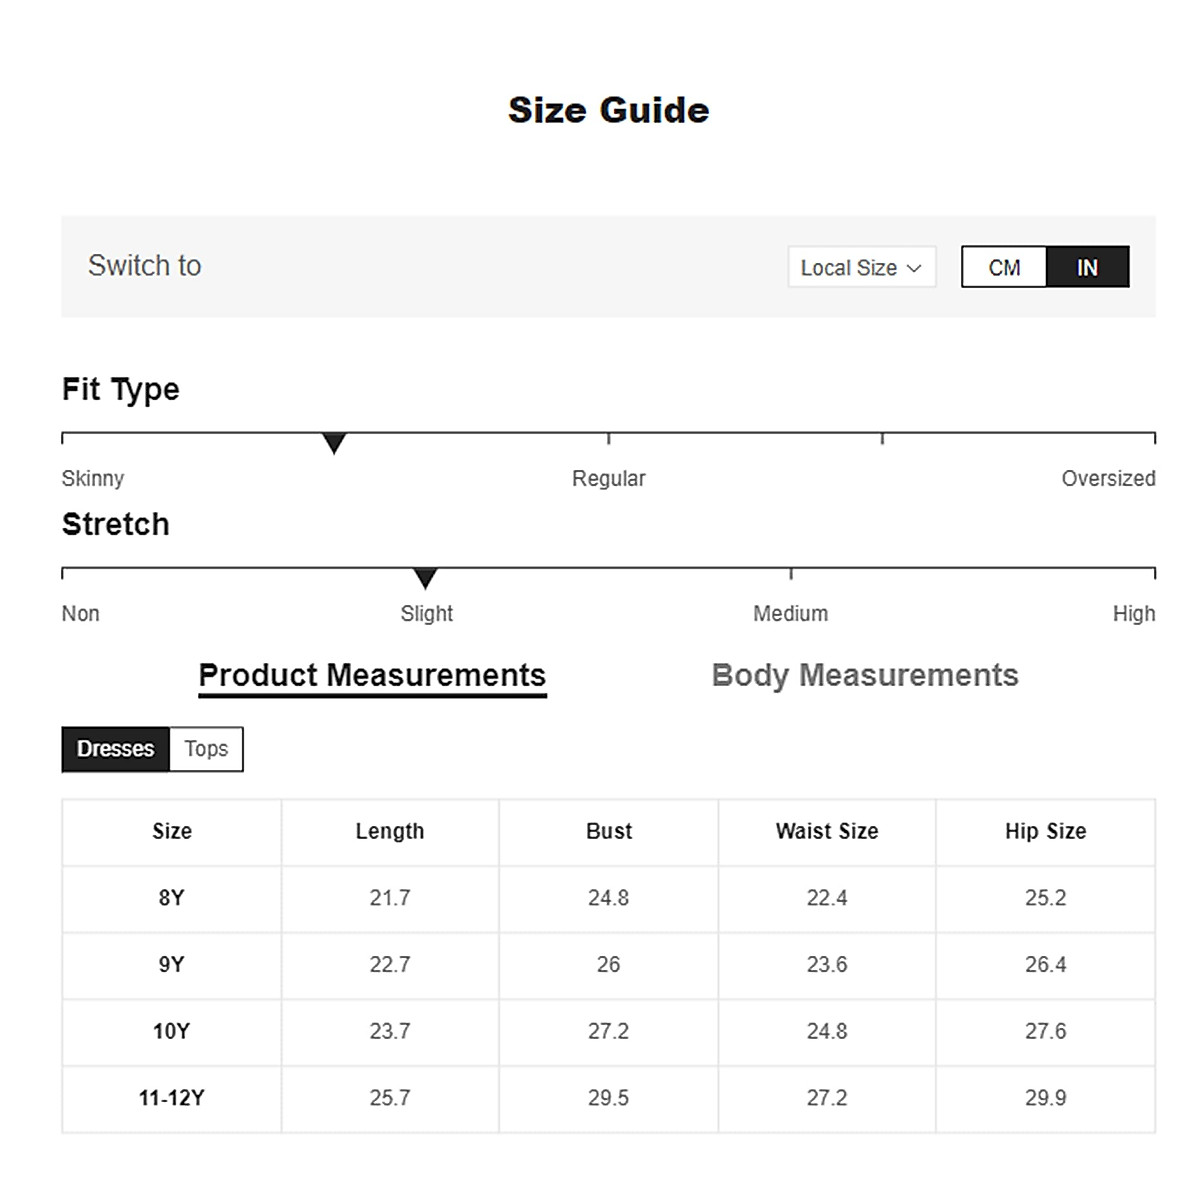This screenshot has height=1200, width=1200.
Task: Open the Local Size dropdown
Action: coord(860,267)
